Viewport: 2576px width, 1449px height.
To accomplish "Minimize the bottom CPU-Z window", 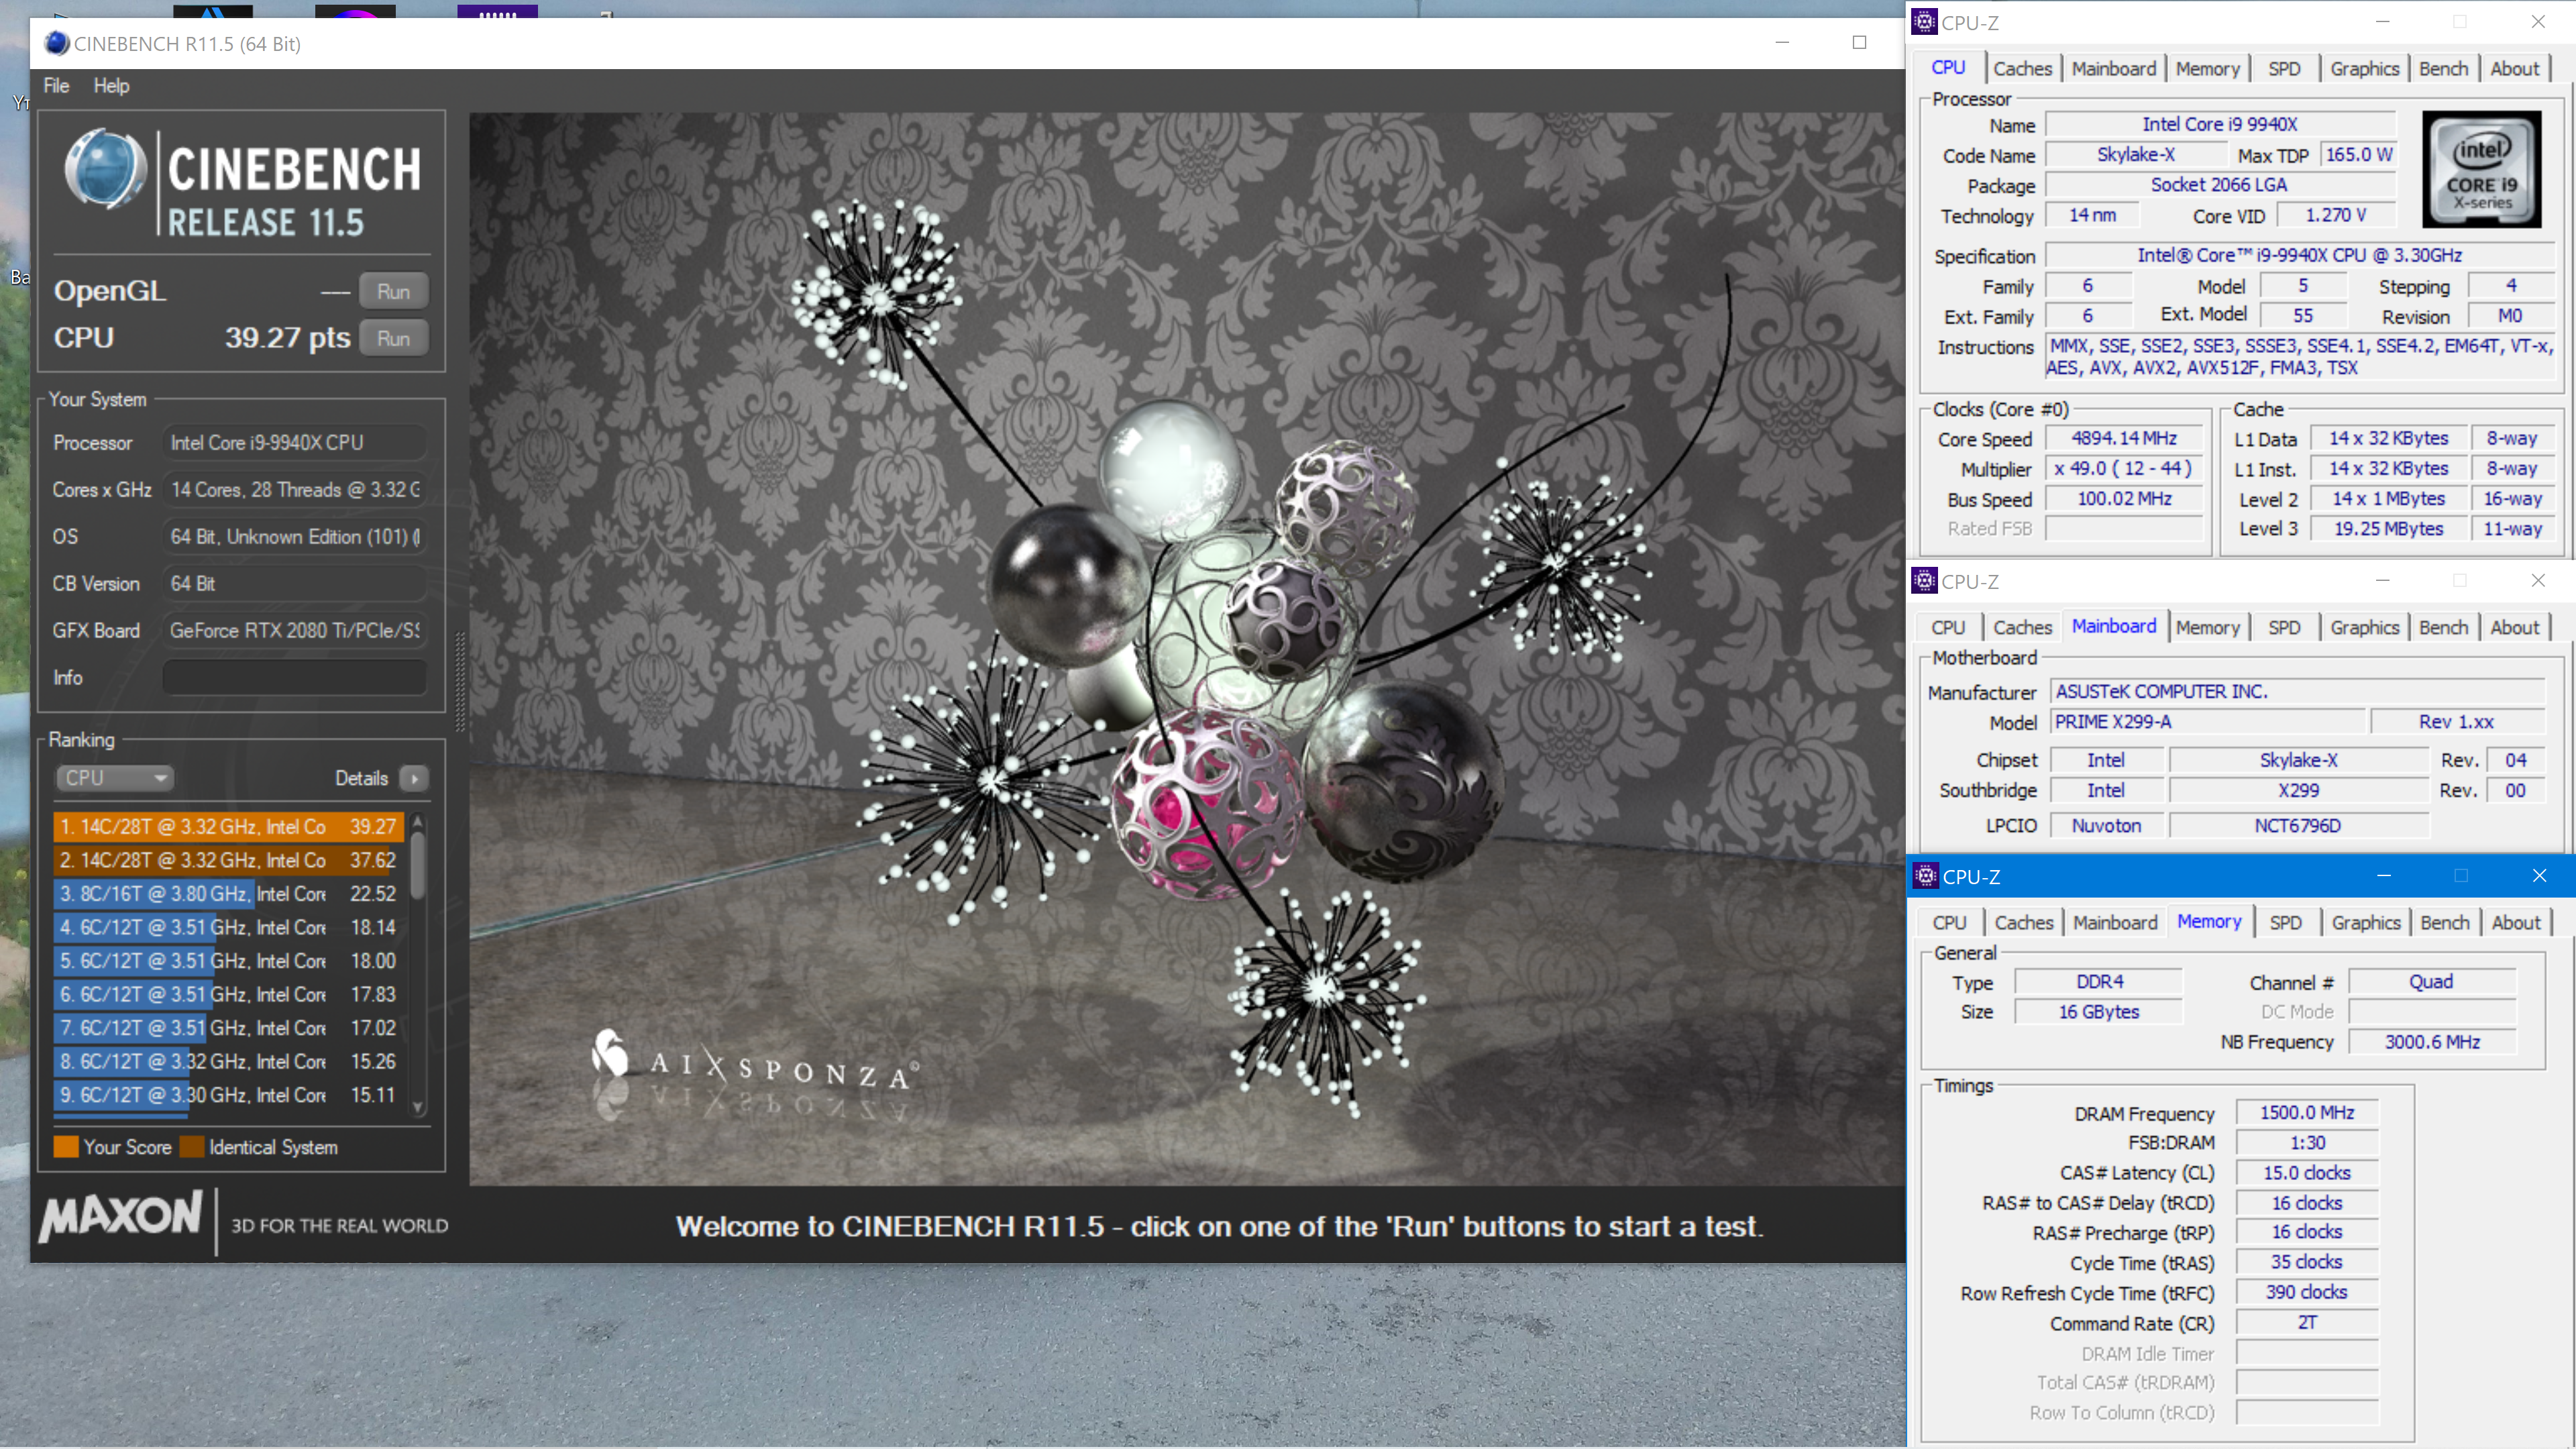I will pyautogui.click(x=2384, y=876).
